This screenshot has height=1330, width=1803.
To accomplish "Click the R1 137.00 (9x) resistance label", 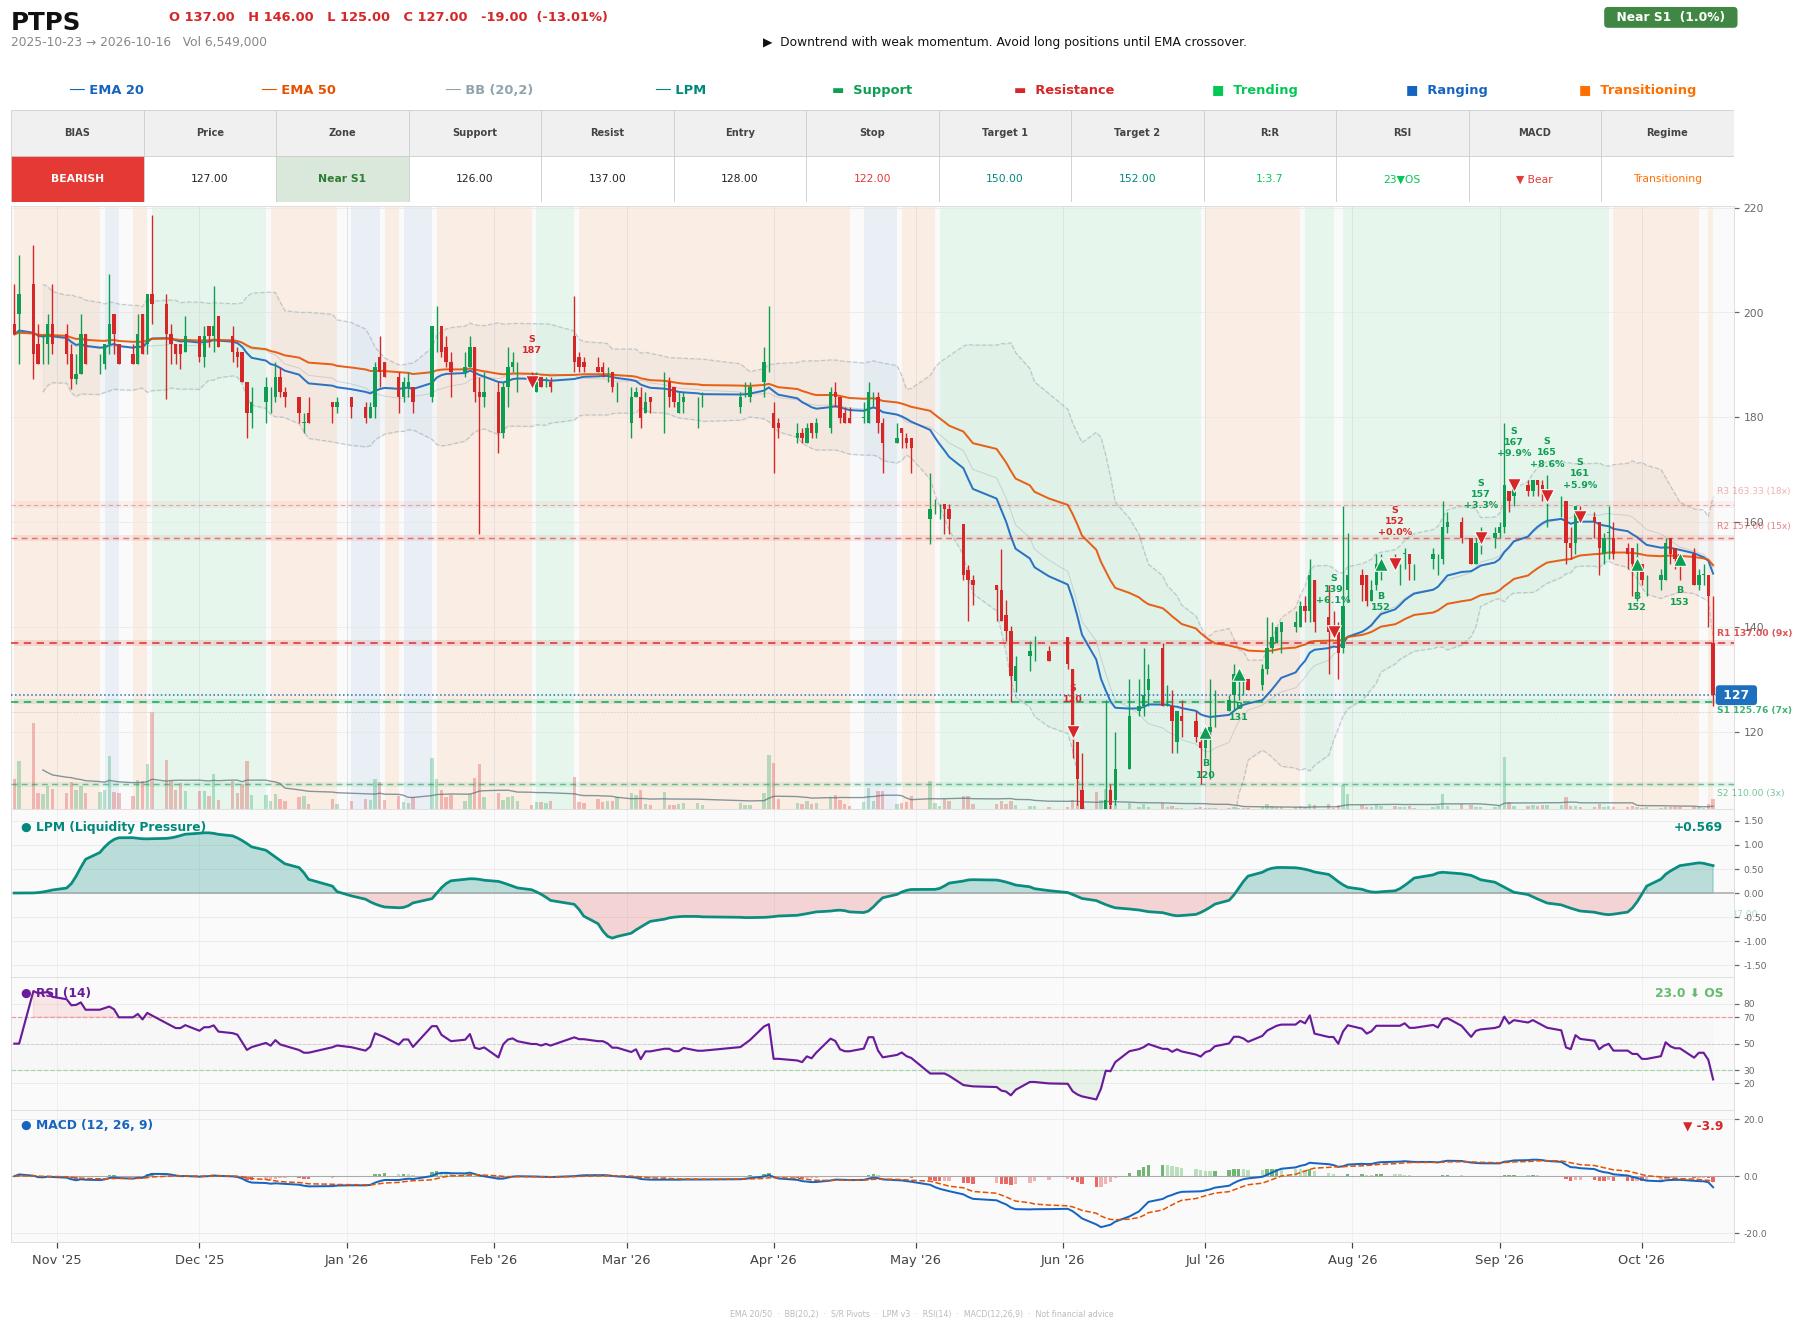I will pos(1754,633).
